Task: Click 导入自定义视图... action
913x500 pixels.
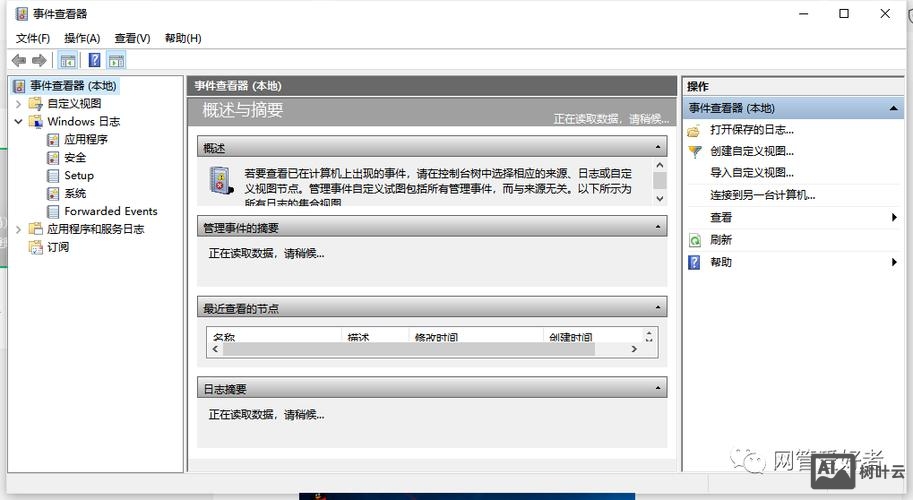Action: 752,173
